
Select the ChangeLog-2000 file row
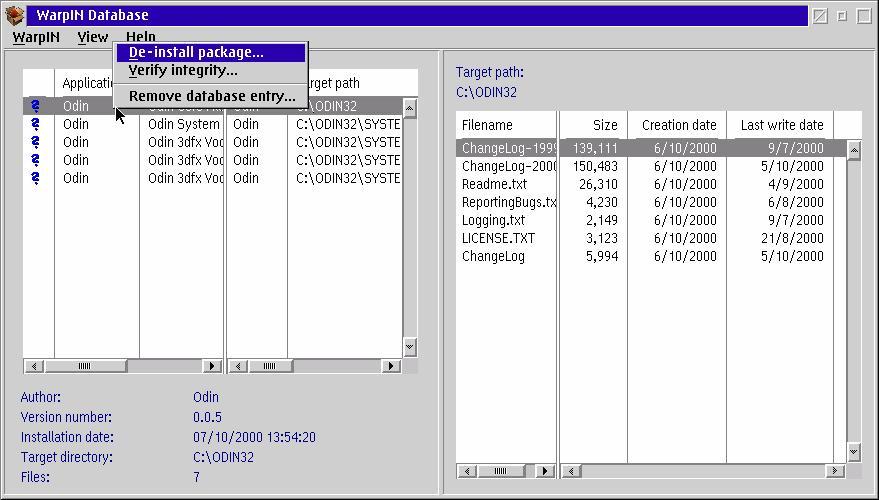pos(651,166)
